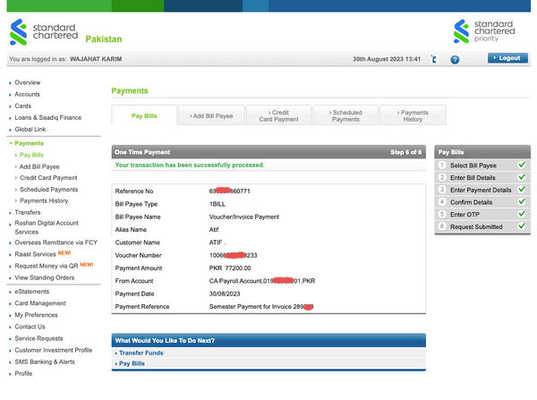Click the Step 6 of 6 indicator
Viewport: 537px width, 400px height.
(406, 152)
